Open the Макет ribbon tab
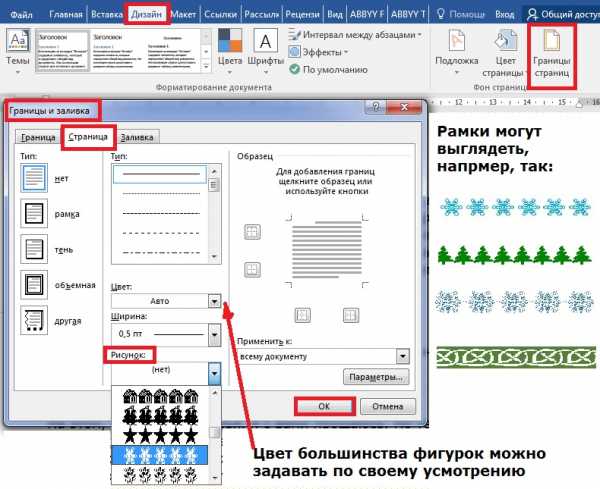The width and height of the screenshot is (600, 489). [183, 15]
